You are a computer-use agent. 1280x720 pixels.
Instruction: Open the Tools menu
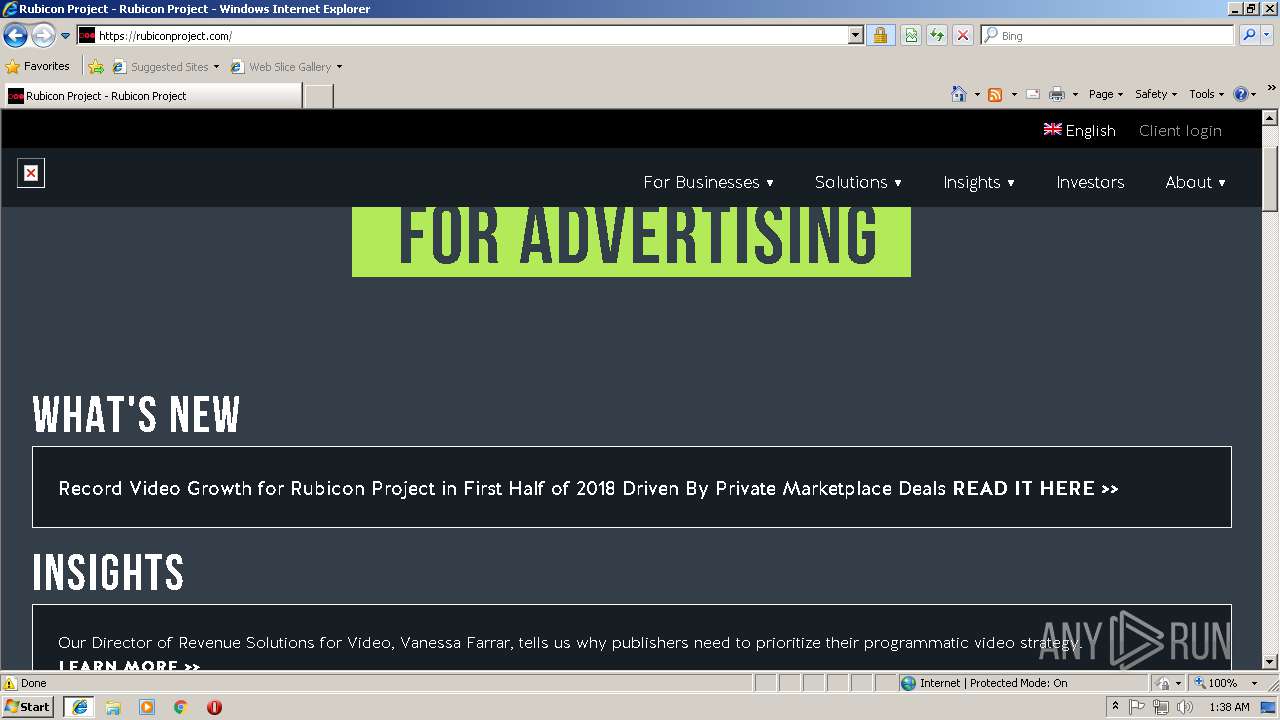1206,94
